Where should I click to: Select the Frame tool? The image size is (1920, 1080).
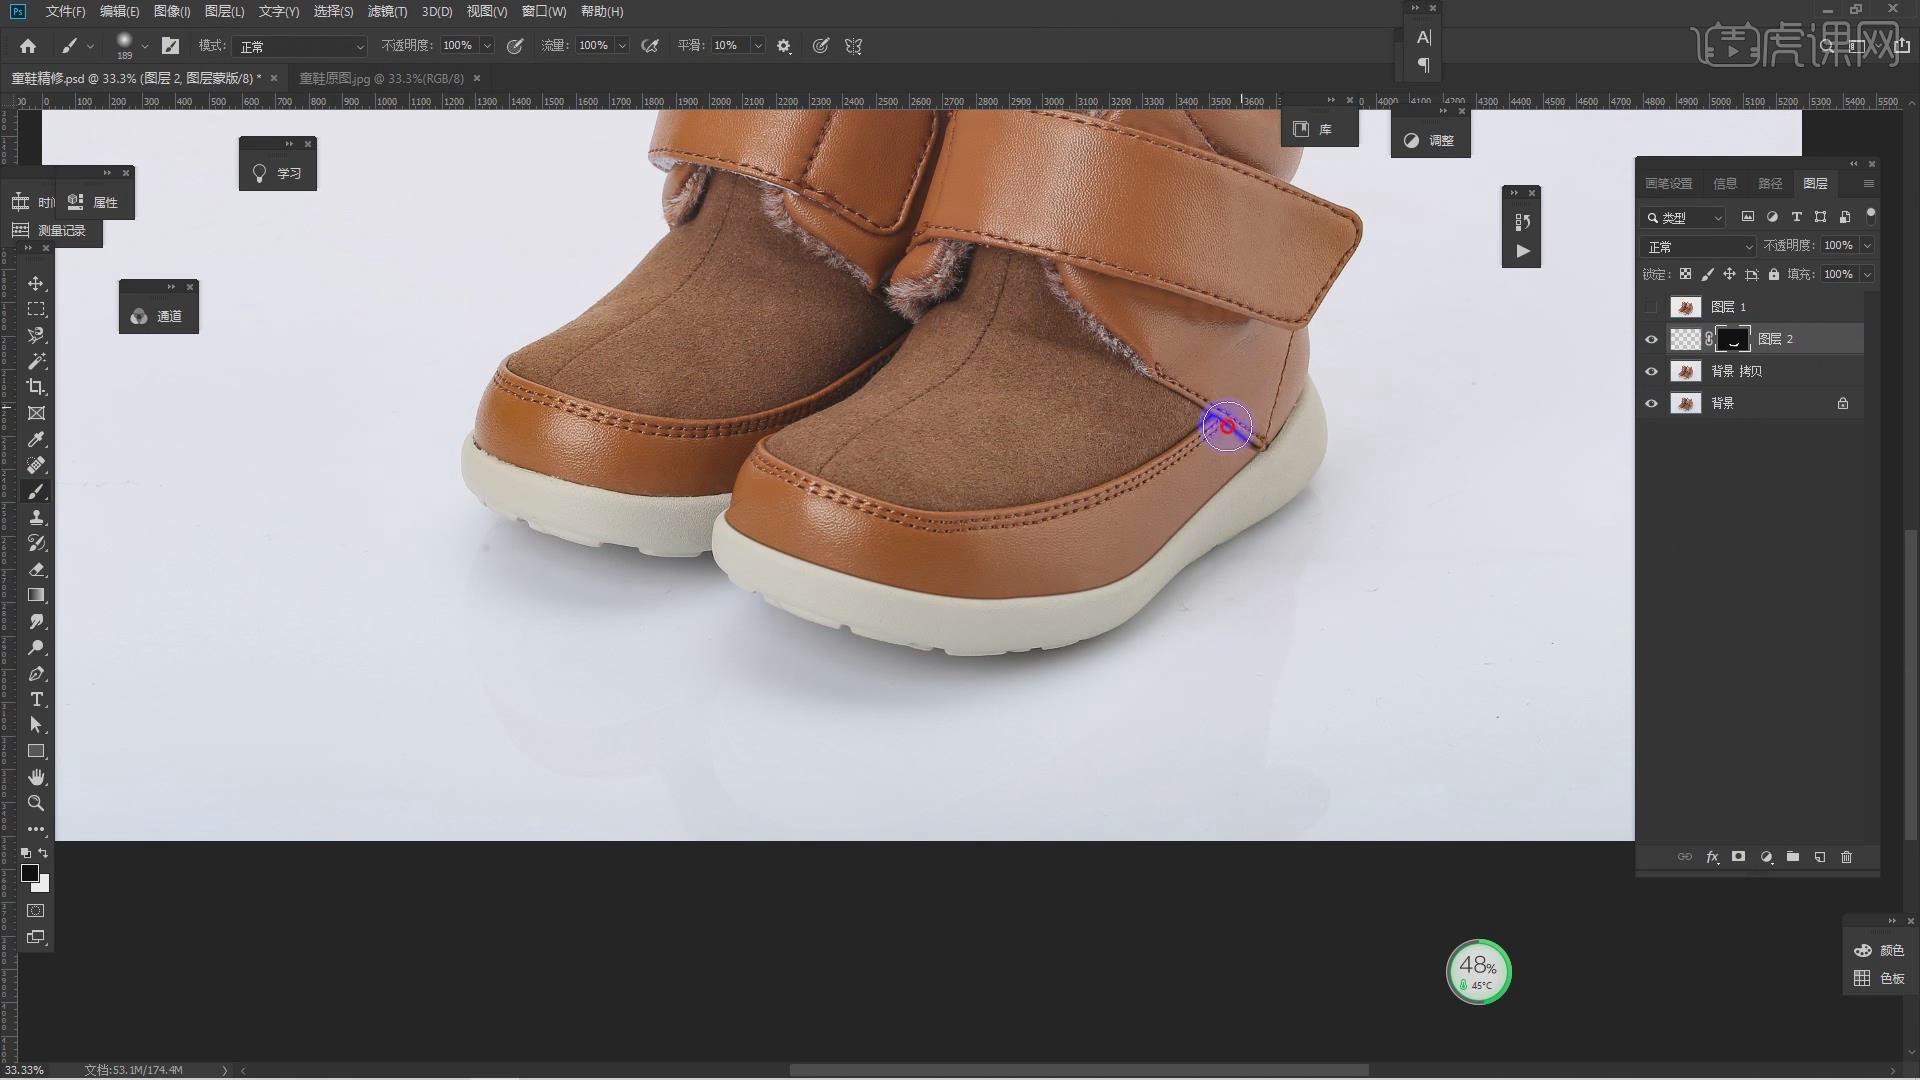(36, 413)
